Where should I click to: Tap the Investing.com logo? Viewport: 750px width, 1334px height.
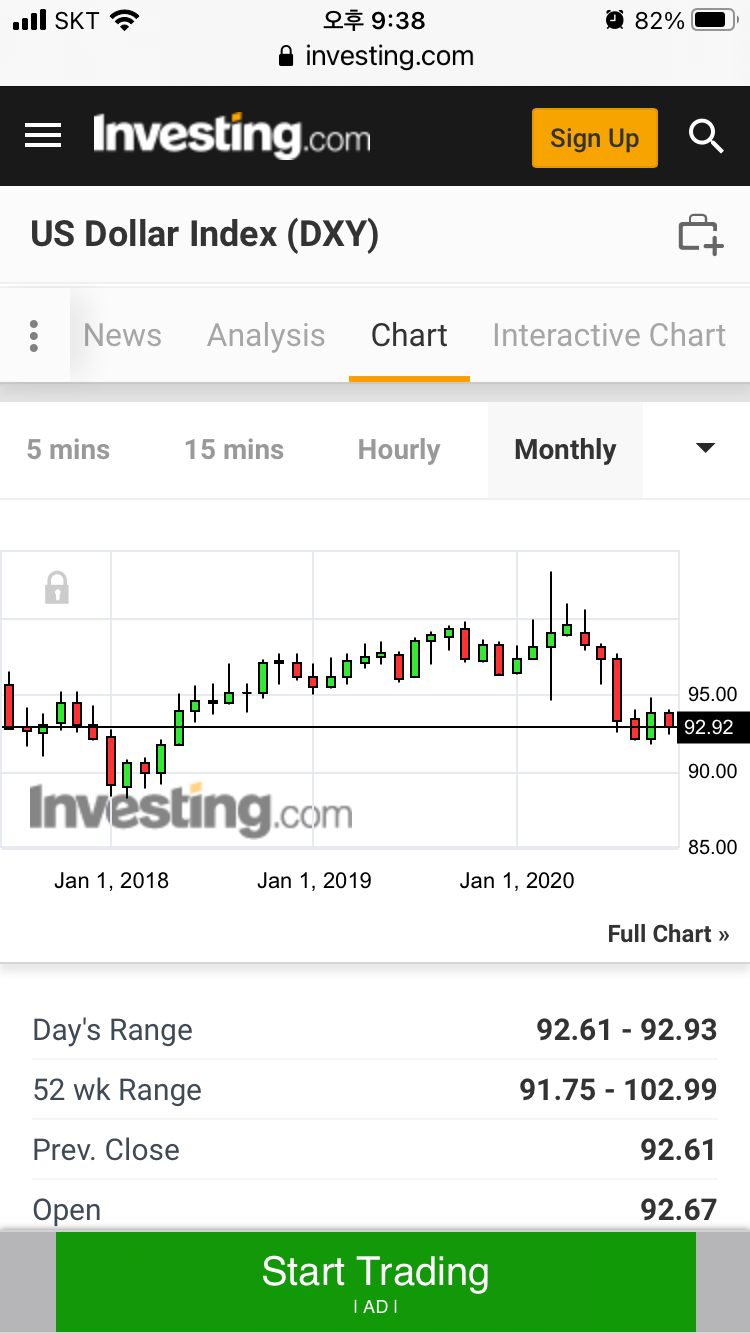click(231, 137)
